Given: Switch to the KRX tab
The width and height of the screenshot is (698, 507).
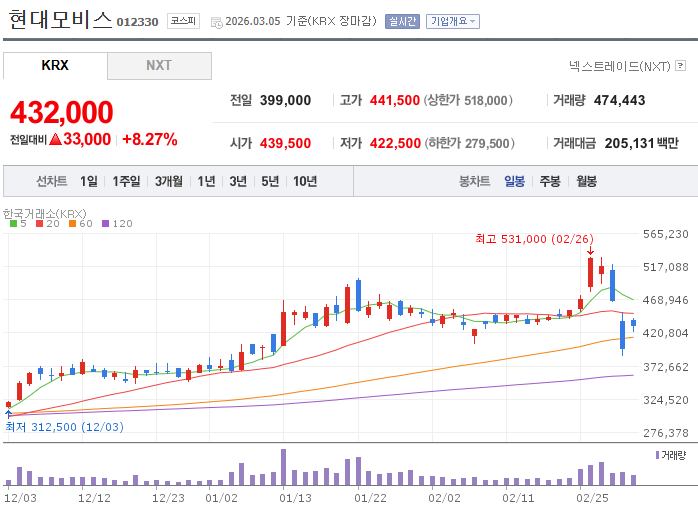Looking at the screenshot, I should [55, 65].
